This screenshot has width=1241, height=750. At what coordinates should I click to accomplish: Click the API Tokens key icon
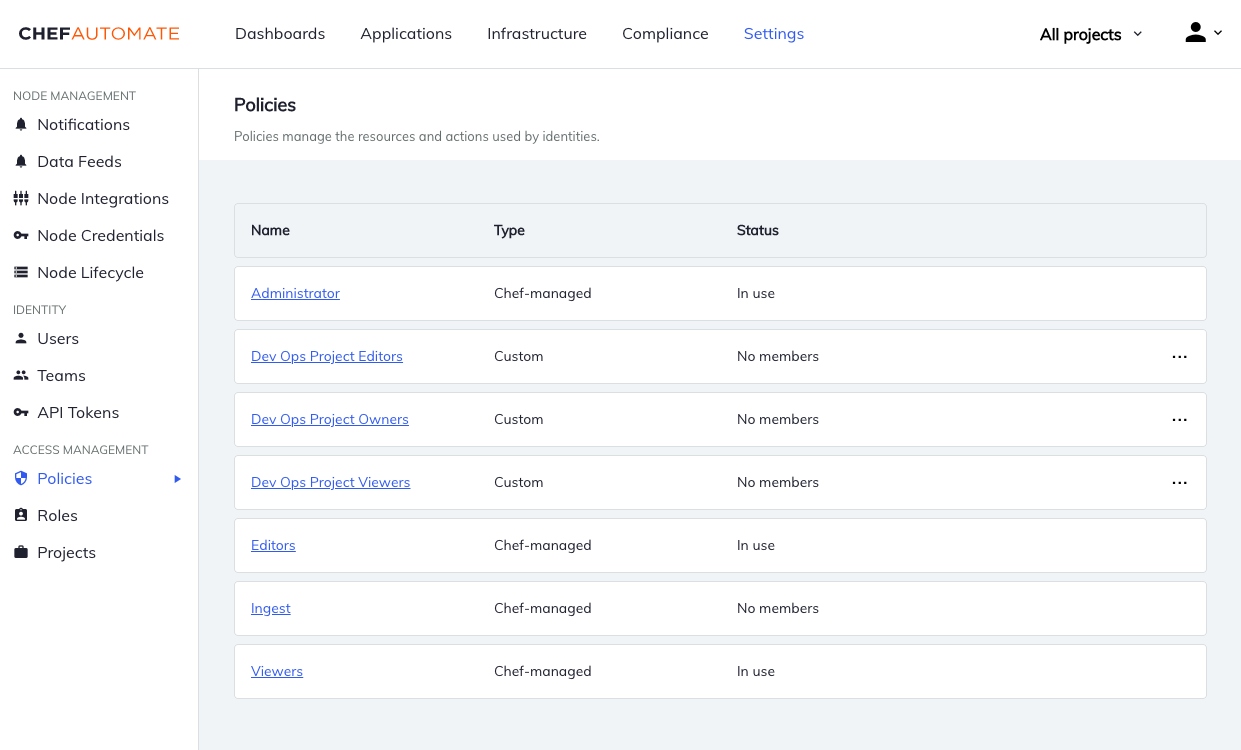tap(21, 412)
